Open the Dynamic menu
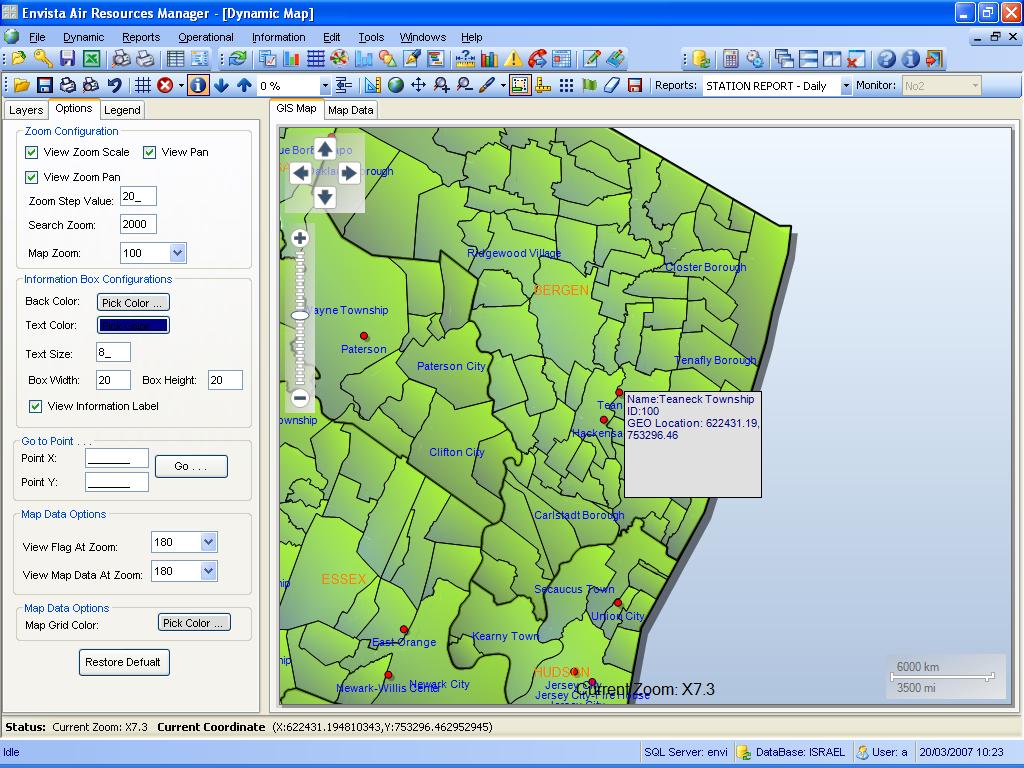The image size is (1024, 768). click(x=83, y=37)
